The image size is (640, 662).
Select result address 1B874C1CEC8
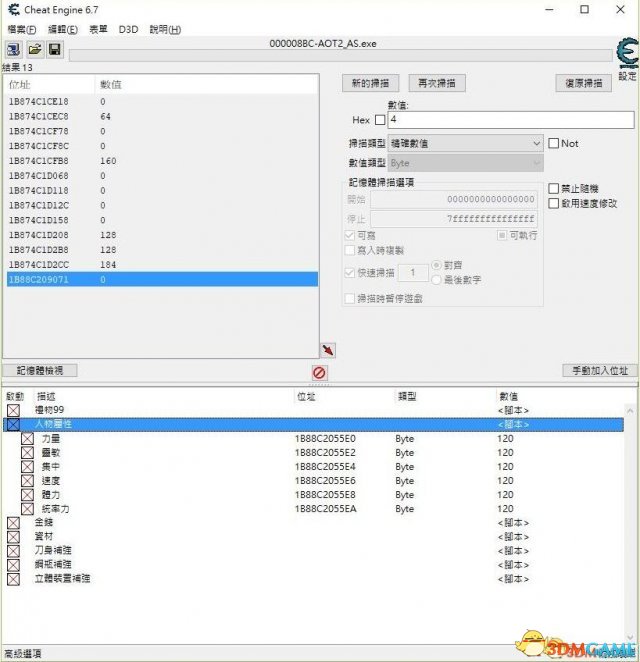tap(38, 117)
